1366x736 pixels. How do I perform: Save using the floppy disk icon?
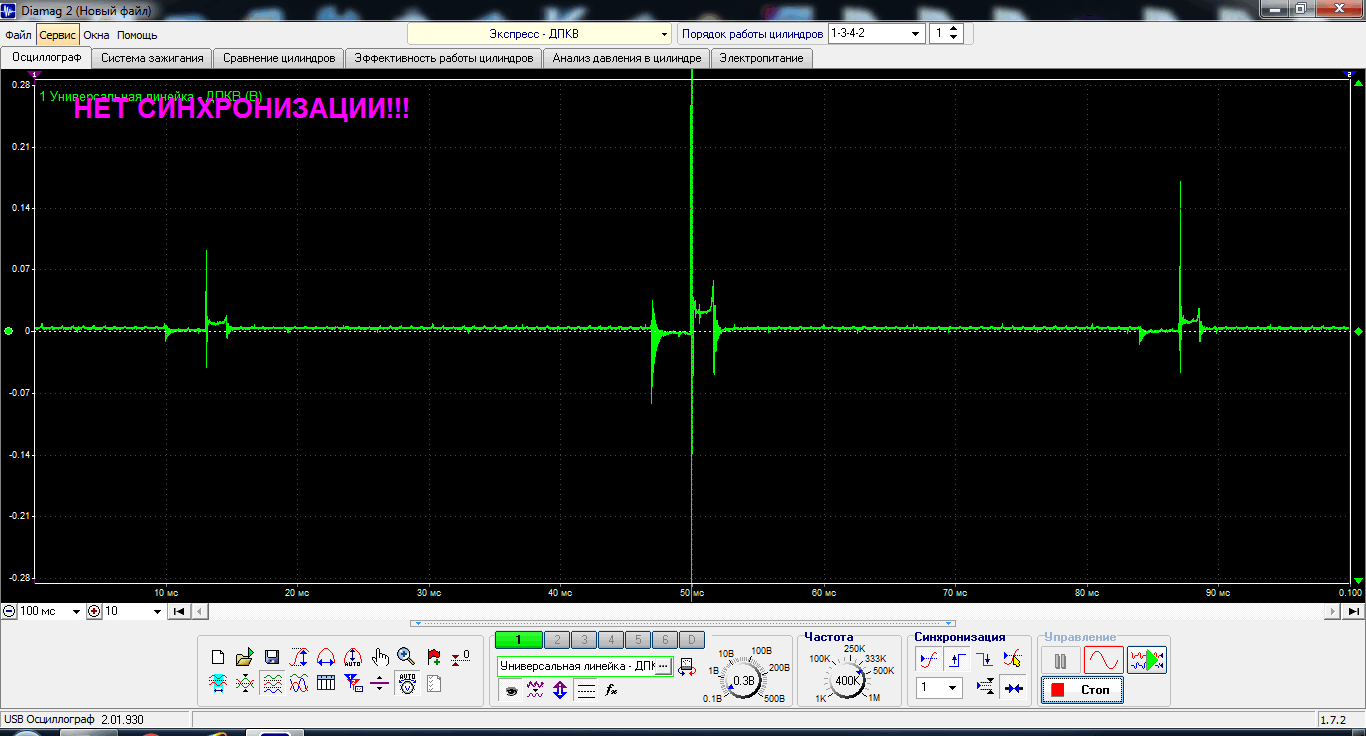pos(271,657)
